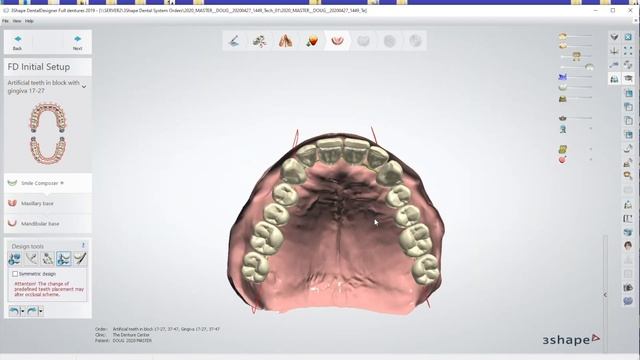Open the File menu

pos(5,21)
